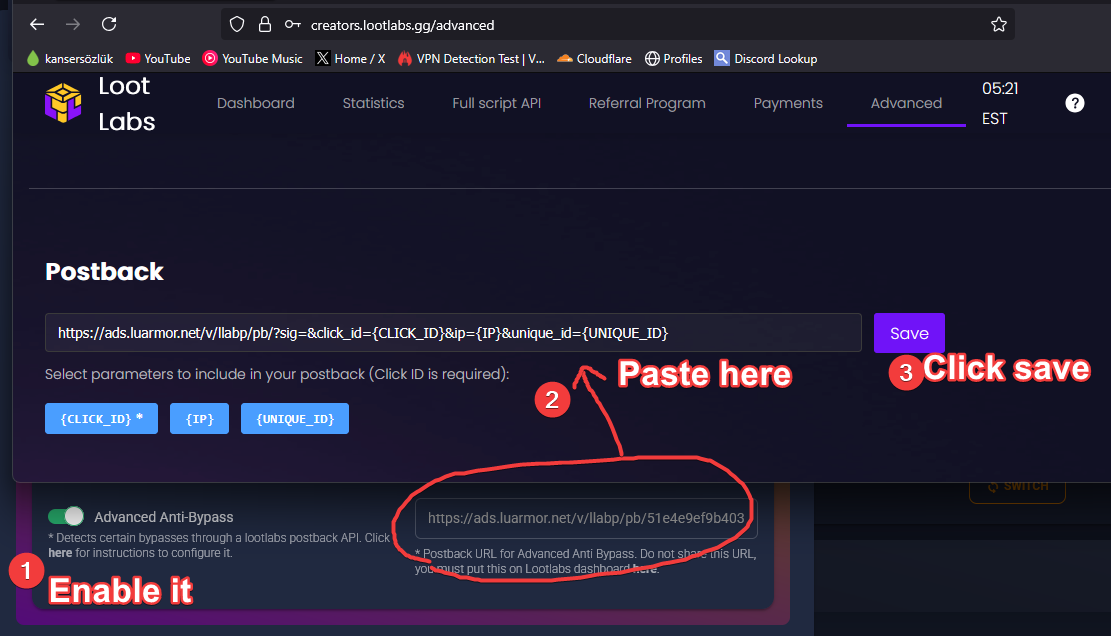Click the padlock site security icon
The image size is (1111, 636).
264,25
